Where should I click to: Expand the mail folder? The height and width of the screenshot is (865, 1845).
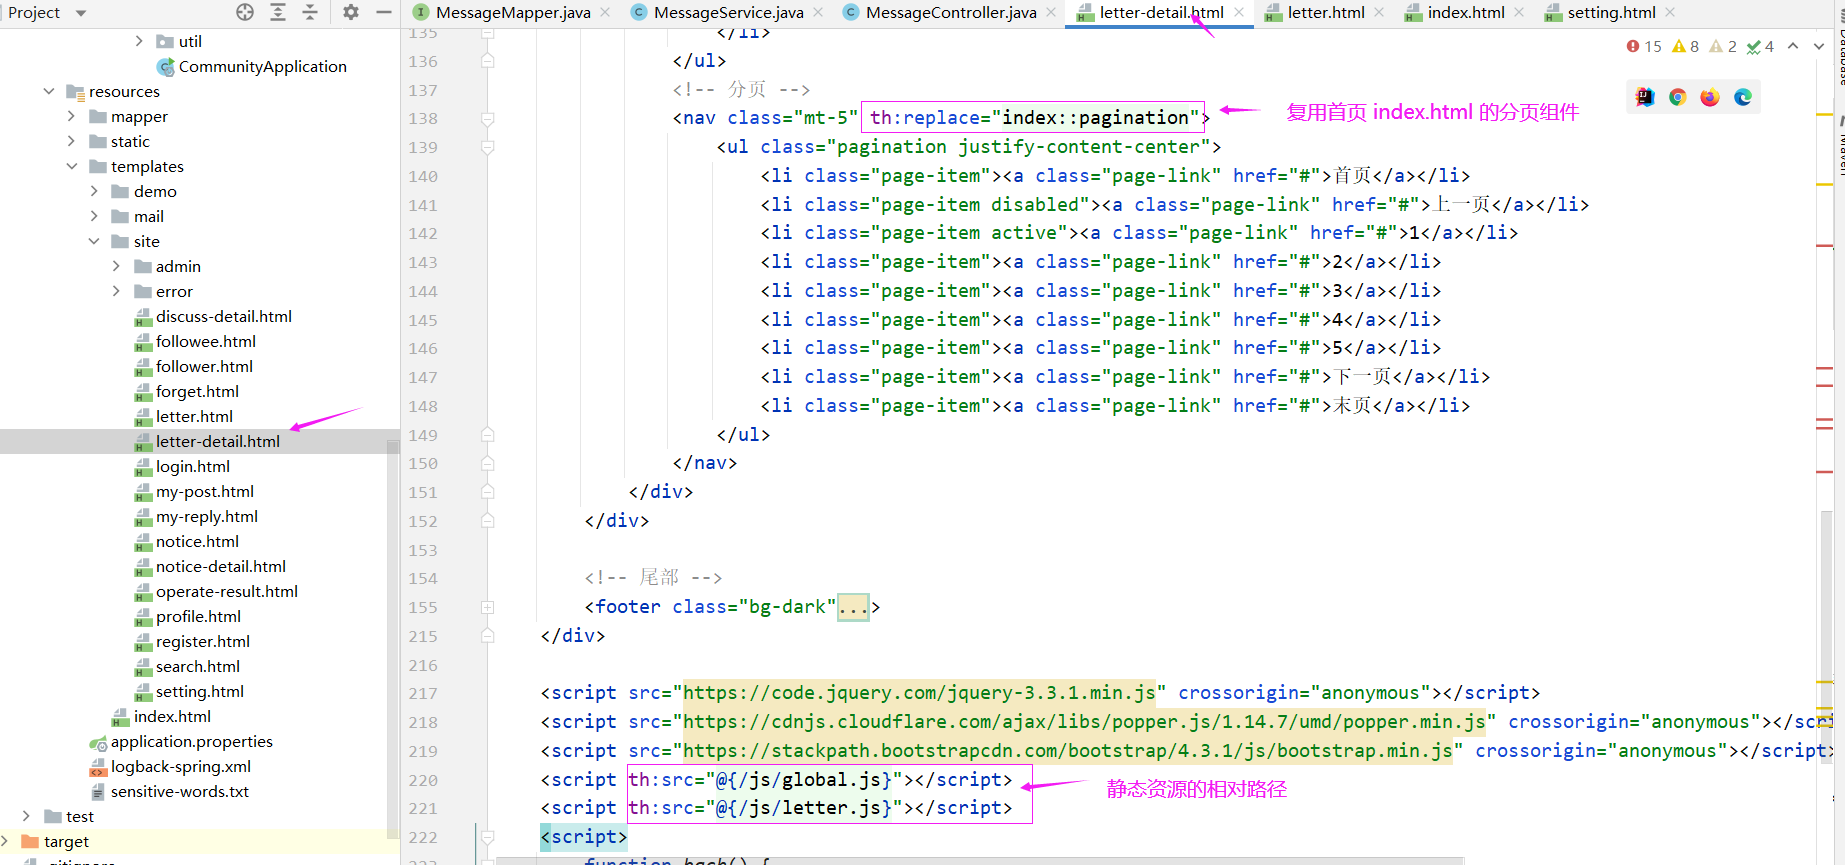click(x=94, y=216)
